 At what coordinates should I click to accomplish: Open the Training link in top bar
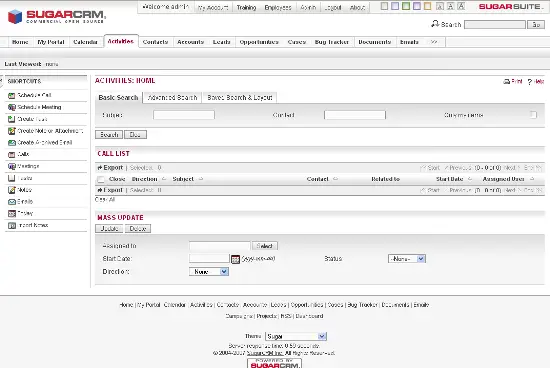pyautogui.click(x=246, y=7)
